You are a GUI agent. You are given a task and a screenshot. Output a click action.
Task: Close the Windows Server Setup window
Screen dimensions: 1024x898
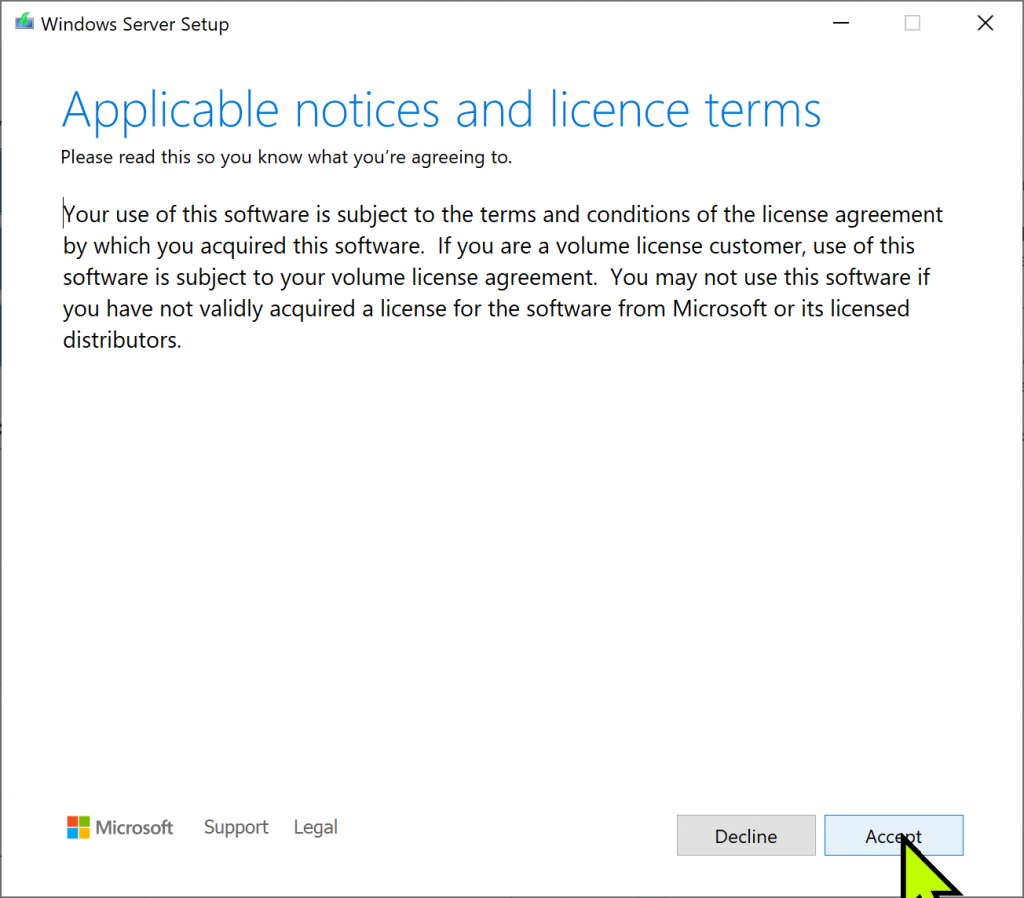[x=985, y=24]
